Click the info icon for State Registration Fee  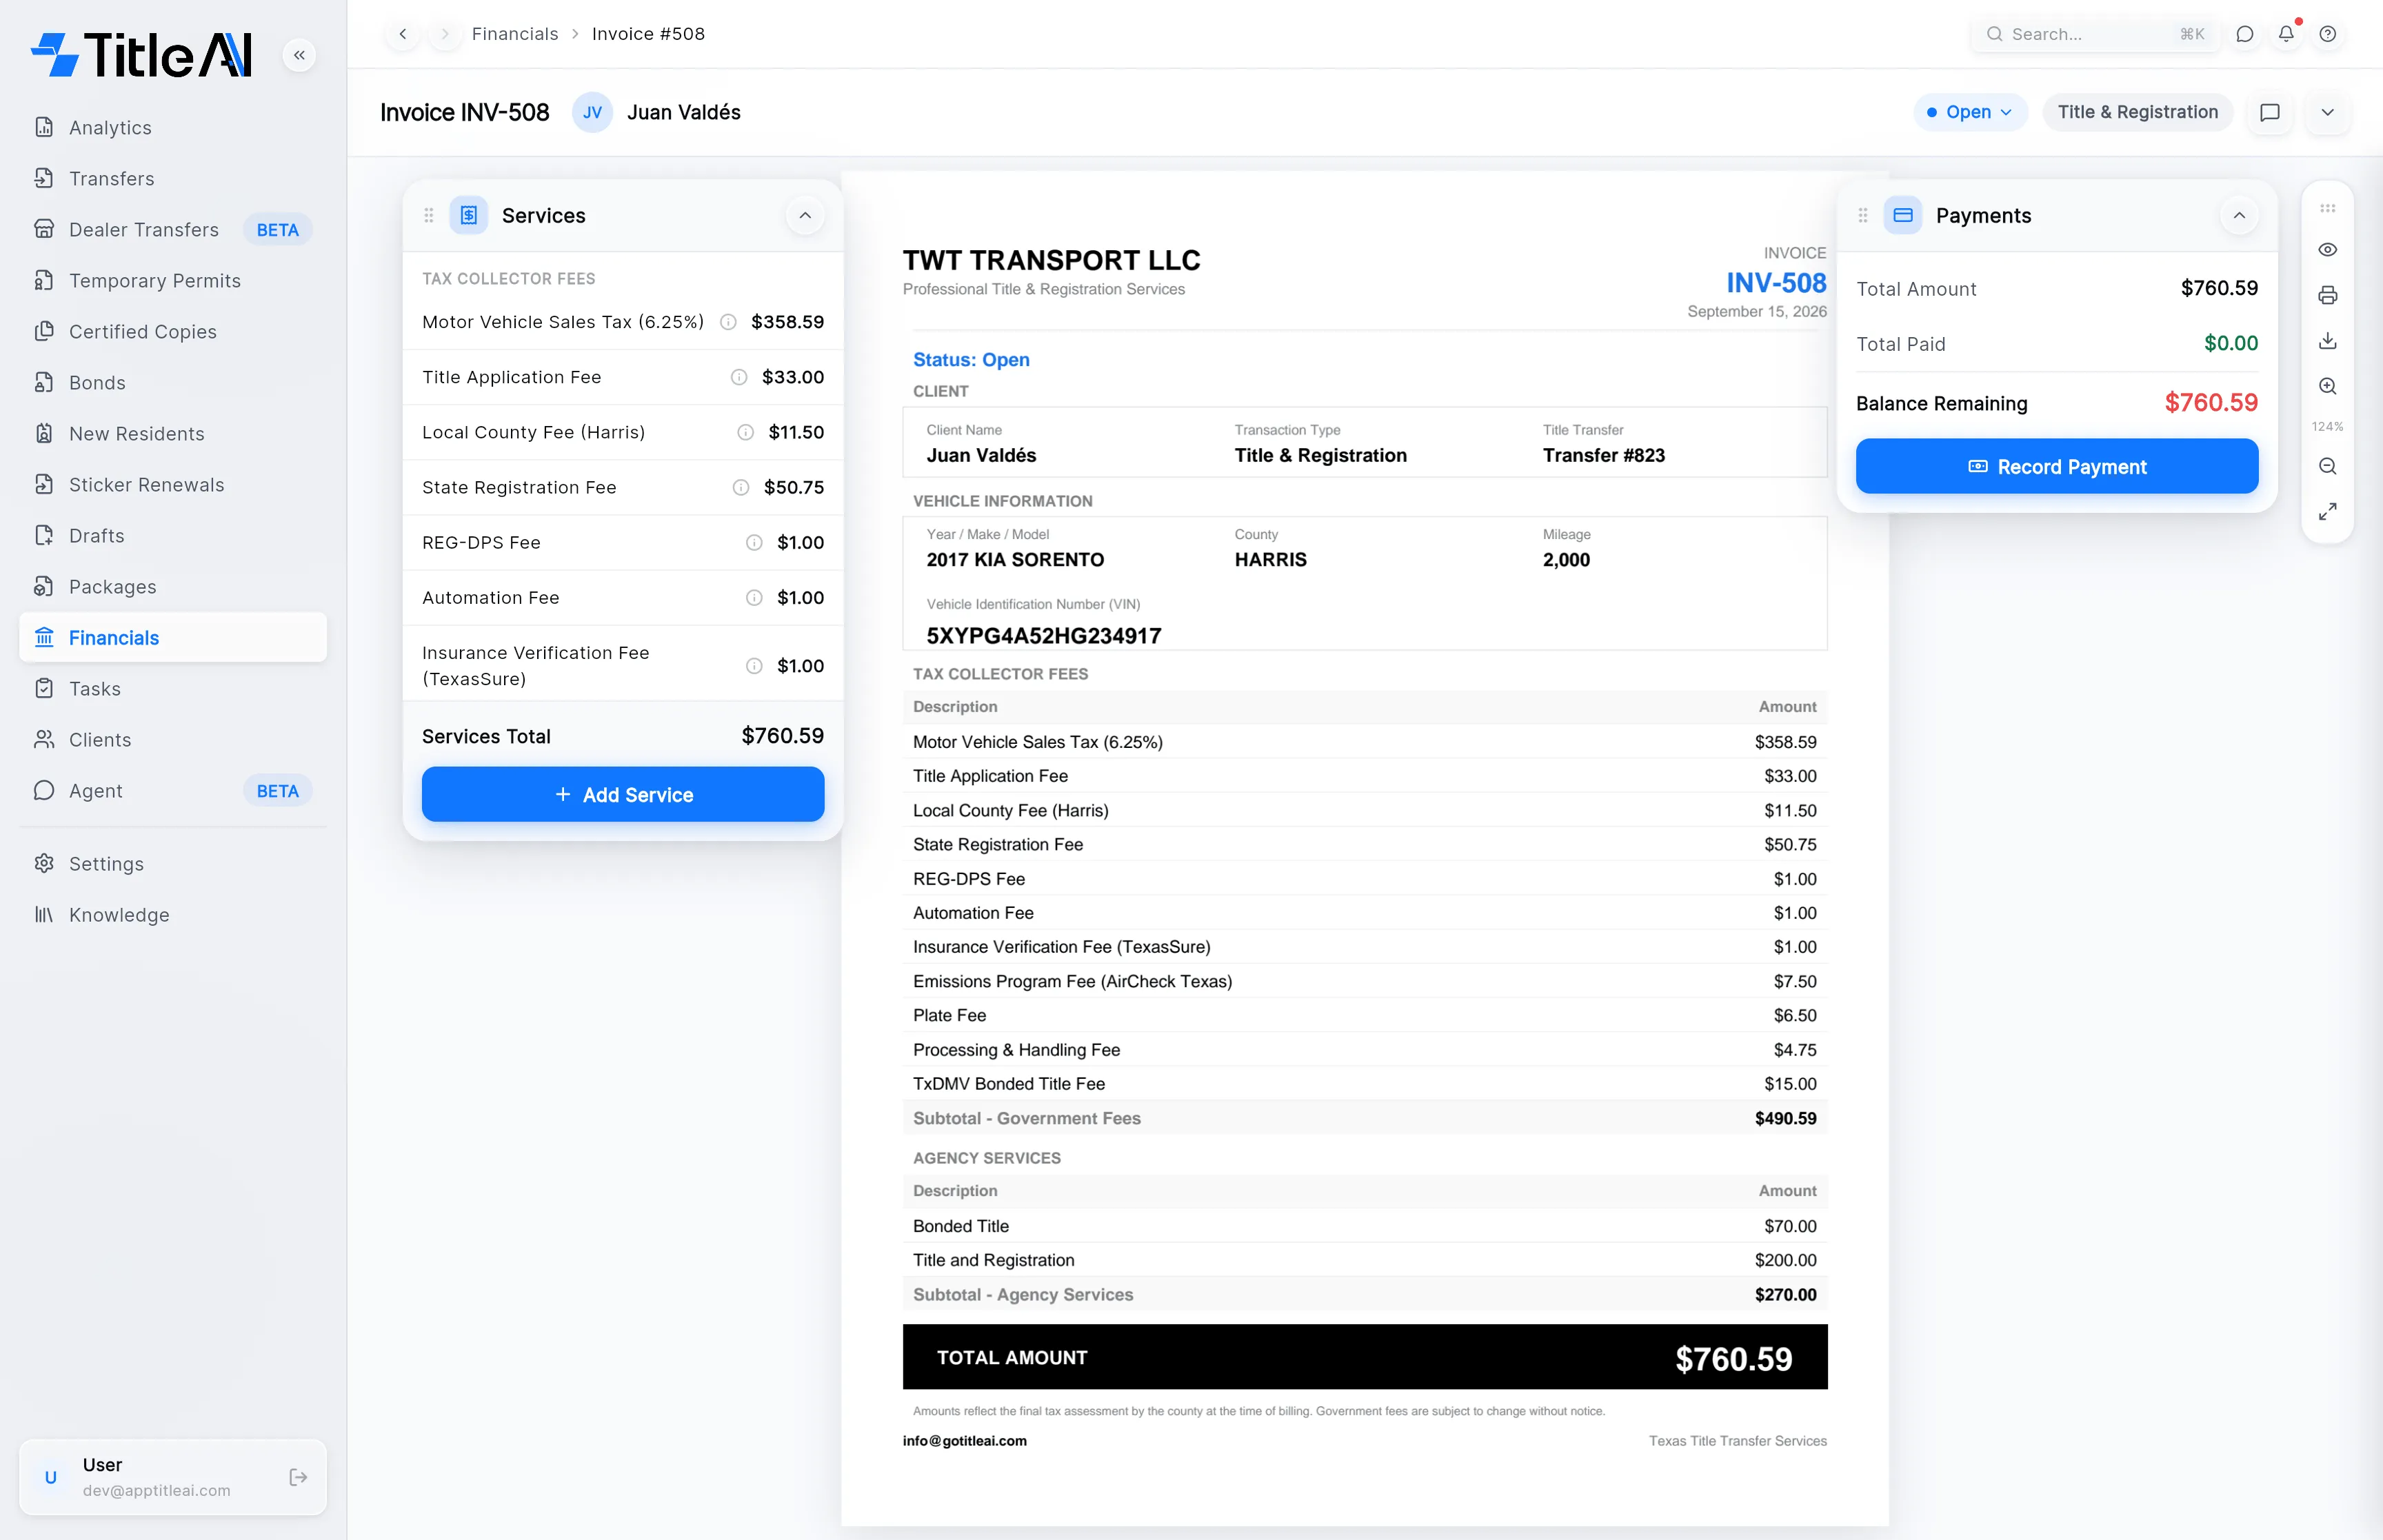(741, 487)
